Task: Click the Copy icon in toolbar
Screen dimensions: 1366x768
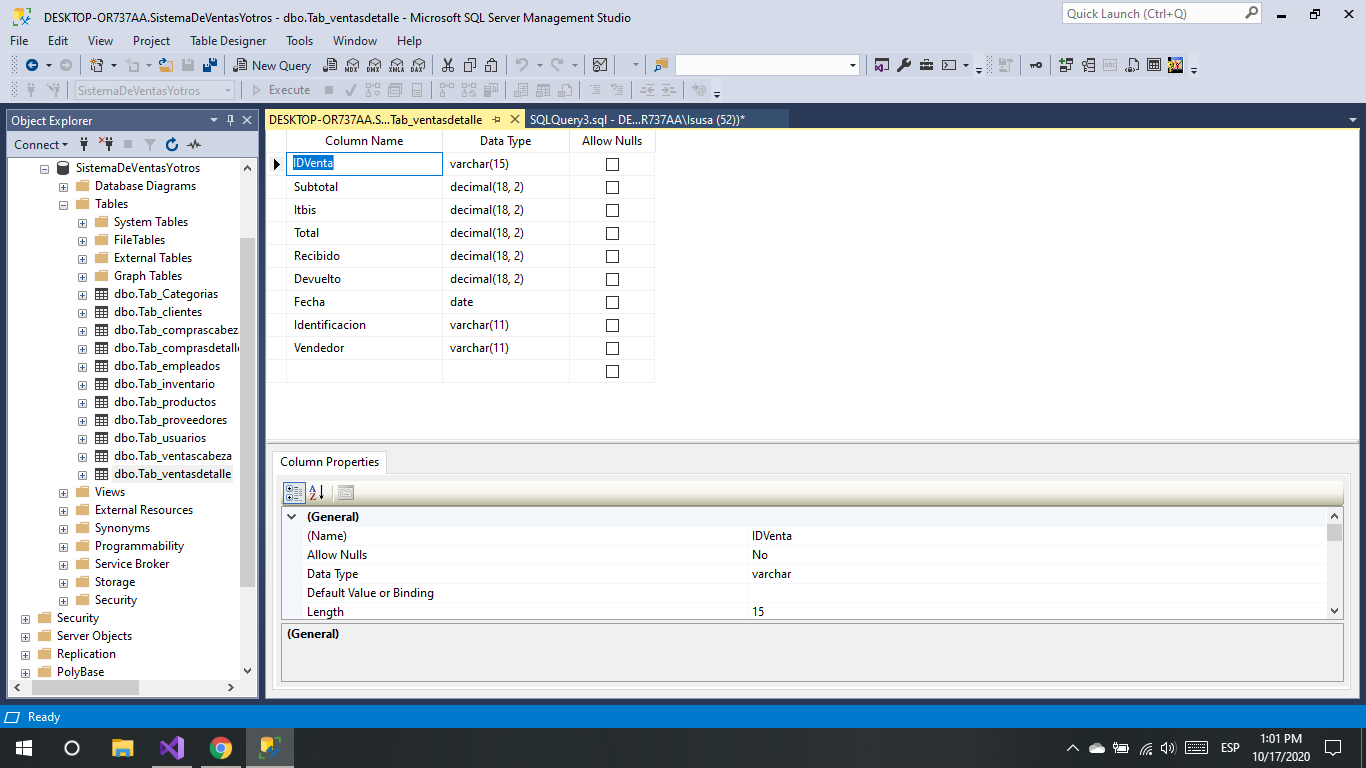Action: click(470, 65)
